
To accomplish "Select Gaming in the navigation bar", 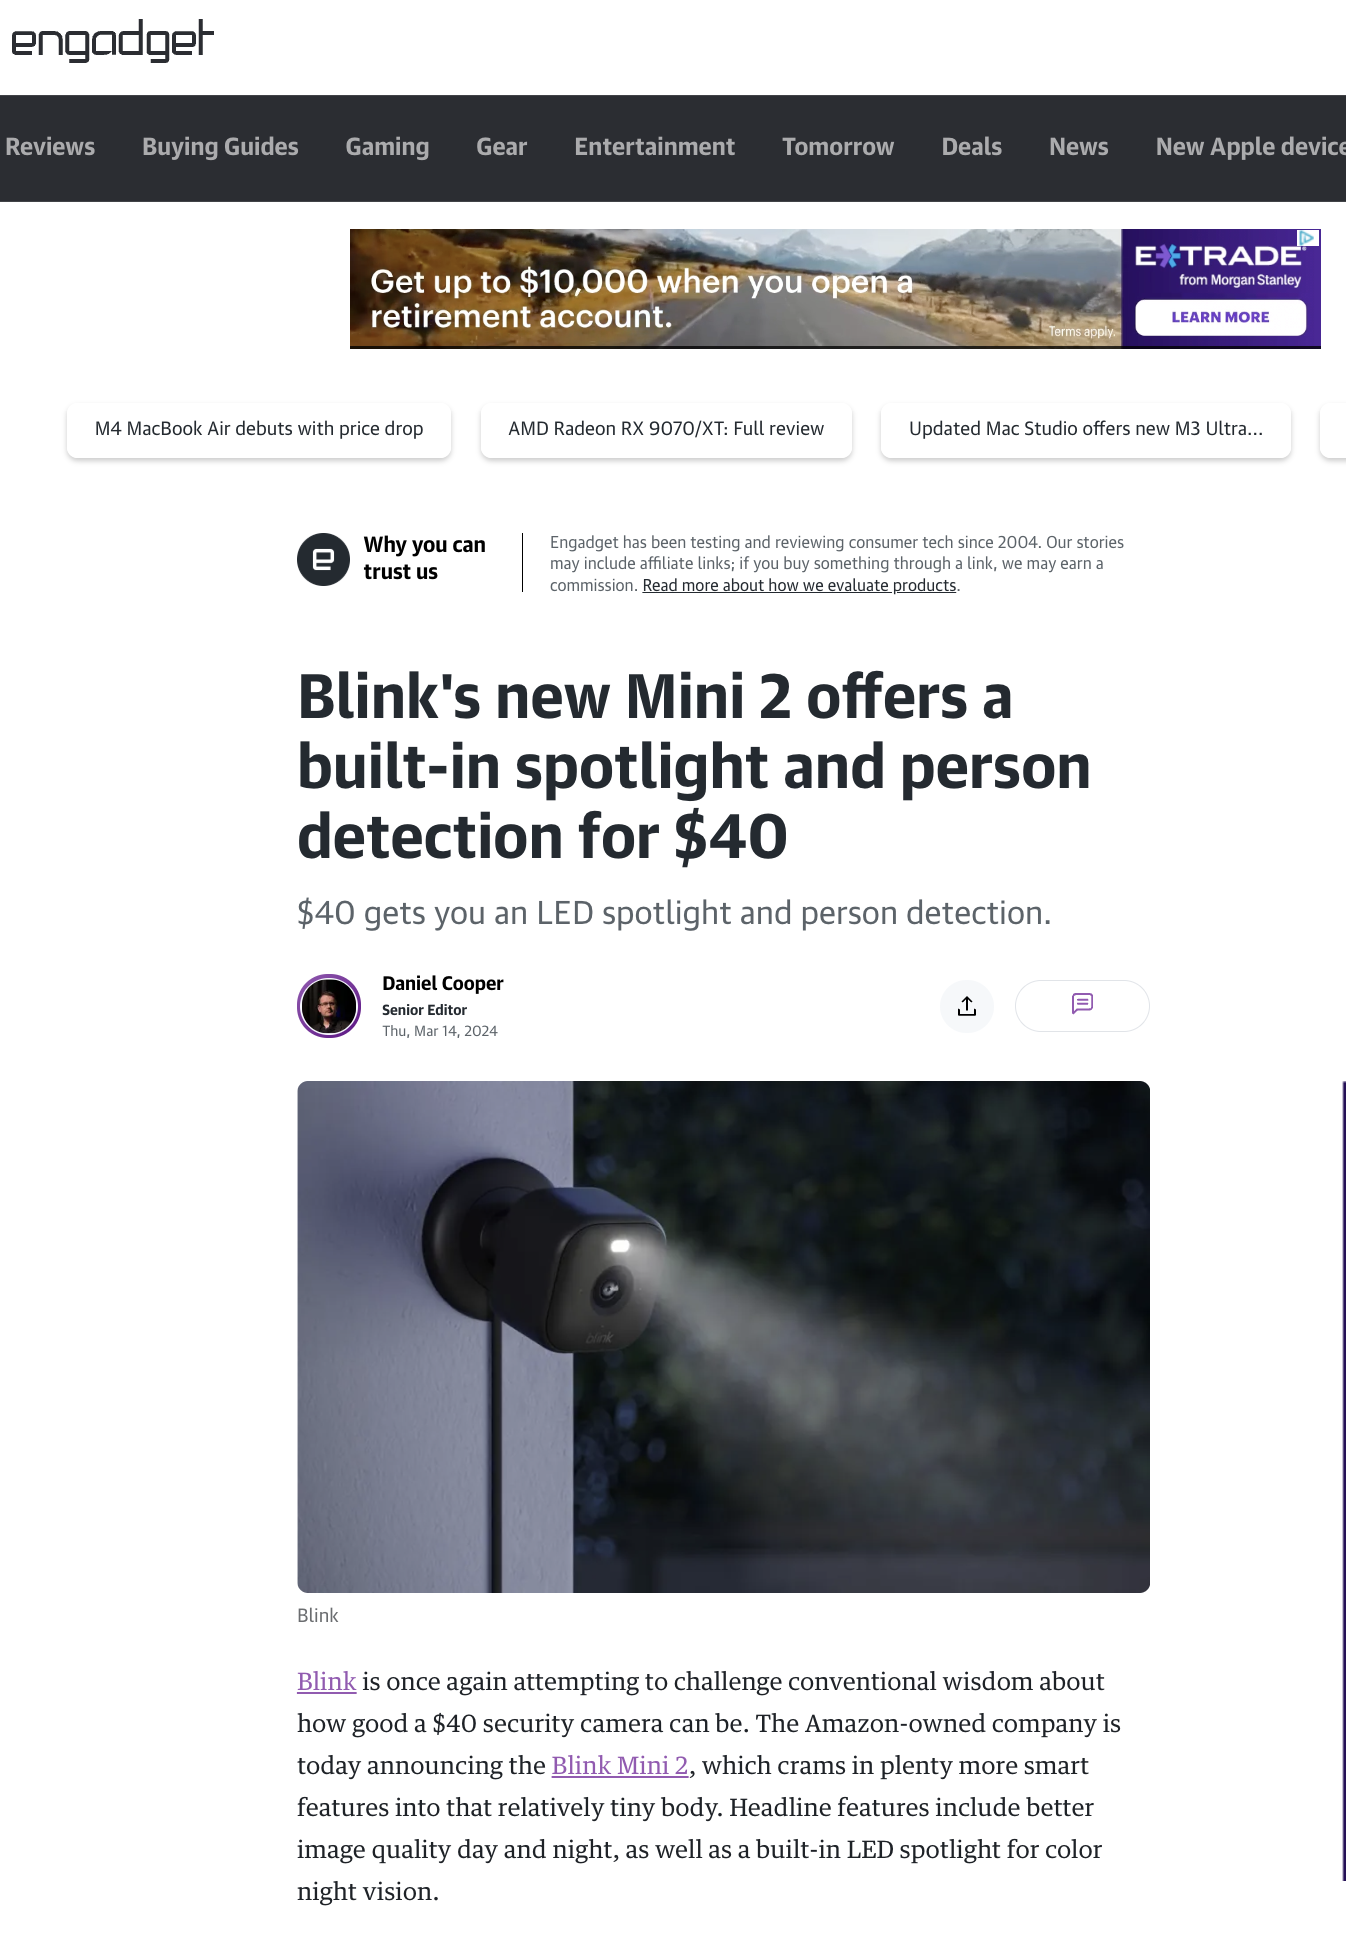I will [x=387, y=147].
